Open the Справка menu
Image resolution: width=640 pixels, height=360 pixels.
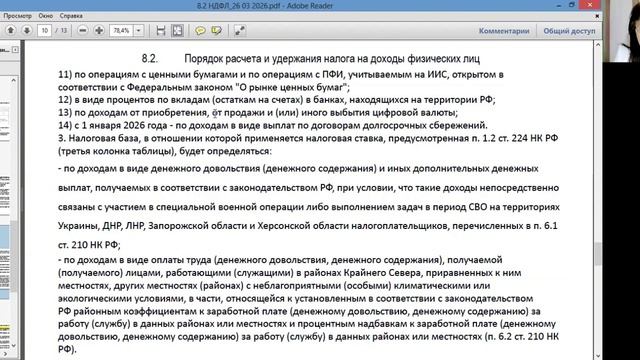point(71,16)
